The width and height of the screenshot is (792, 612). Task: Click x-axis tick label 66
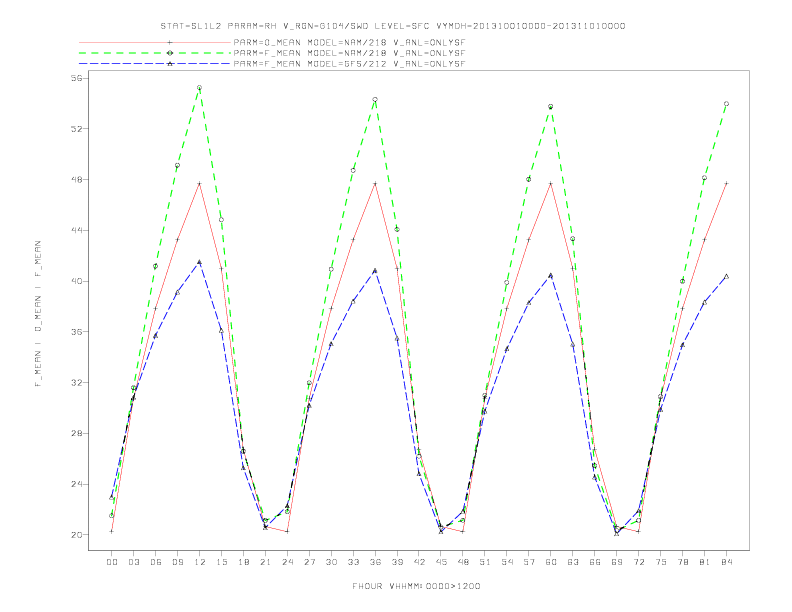[595, 562]
